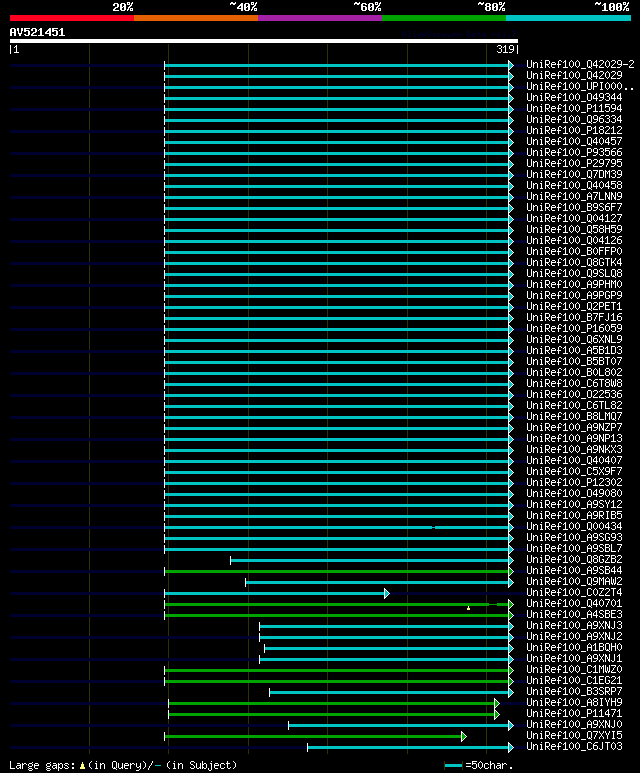Viewport: 640px width, 773px height.
Task: Click the red ~20% identity color bar
Action: coord(71,18)
